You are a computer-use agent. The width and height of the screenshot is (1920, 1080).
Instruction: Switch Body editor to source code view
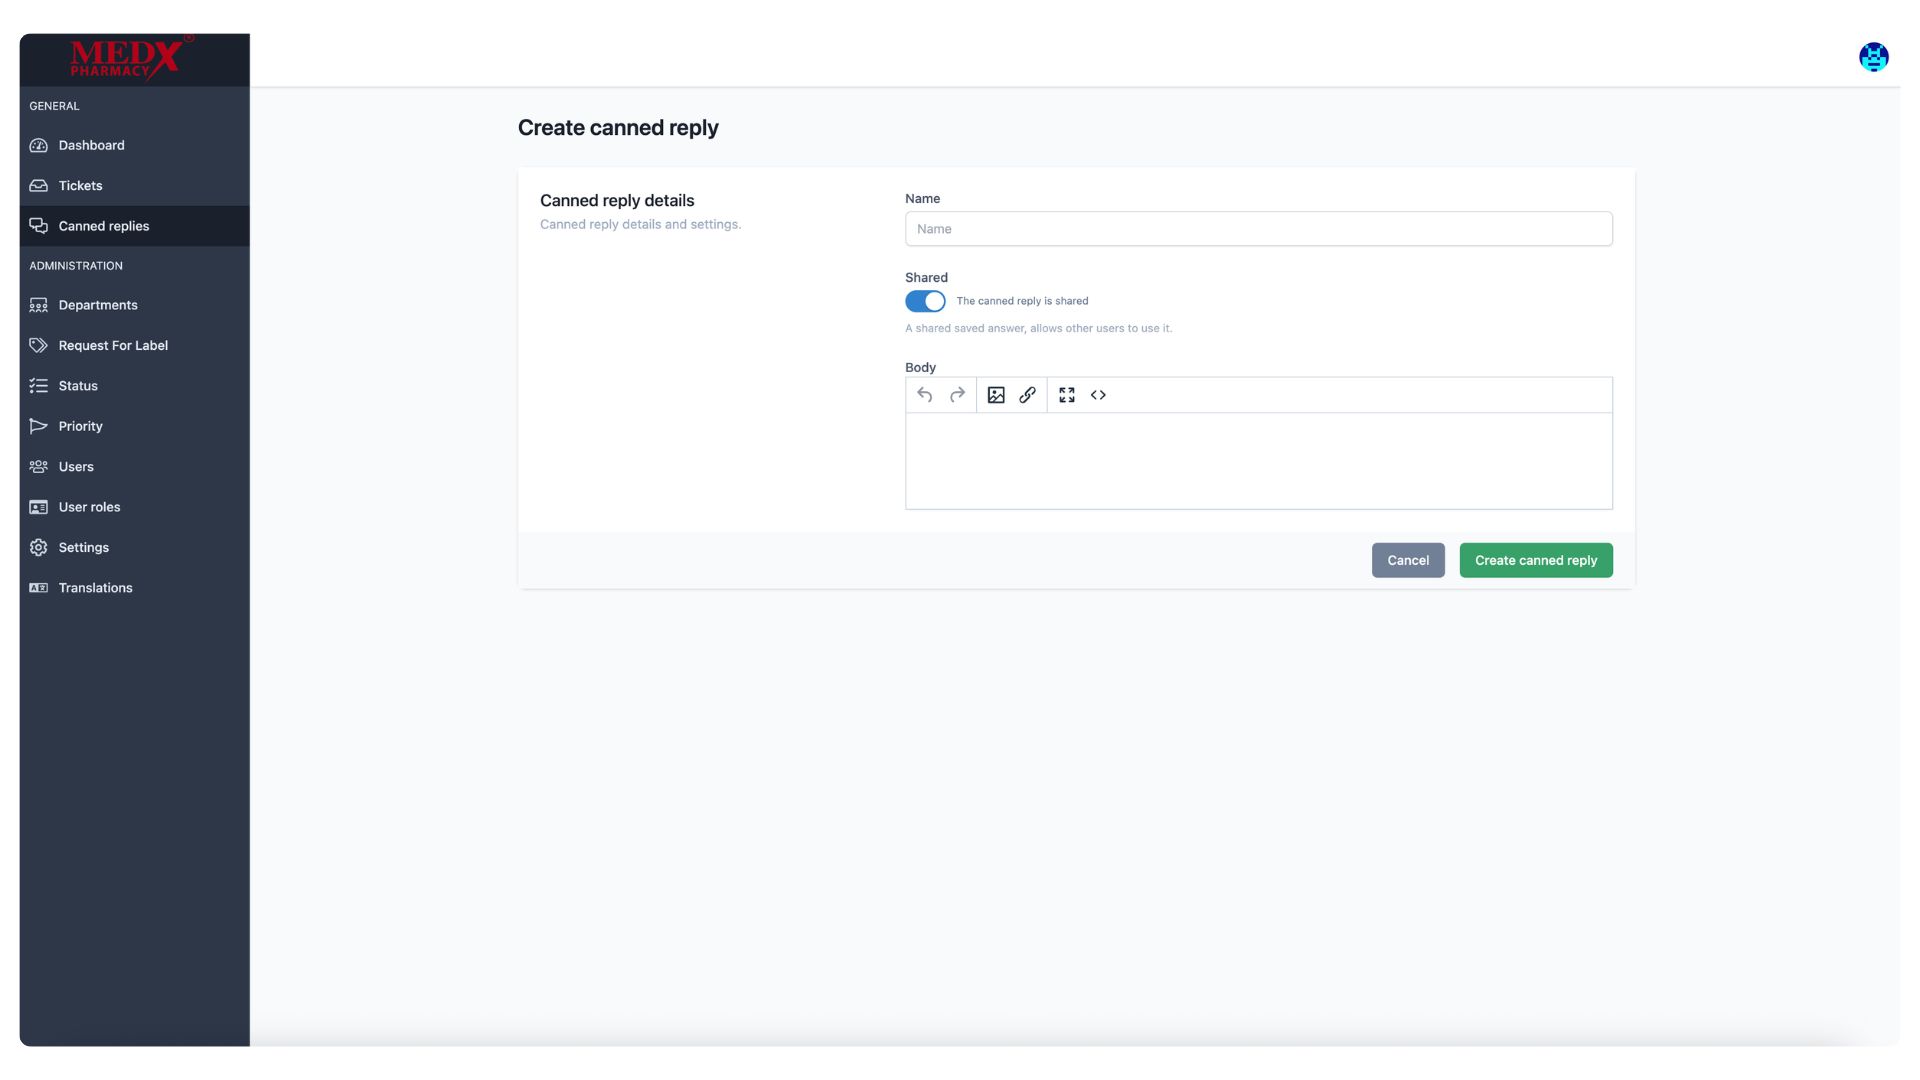pos(1098,395)
